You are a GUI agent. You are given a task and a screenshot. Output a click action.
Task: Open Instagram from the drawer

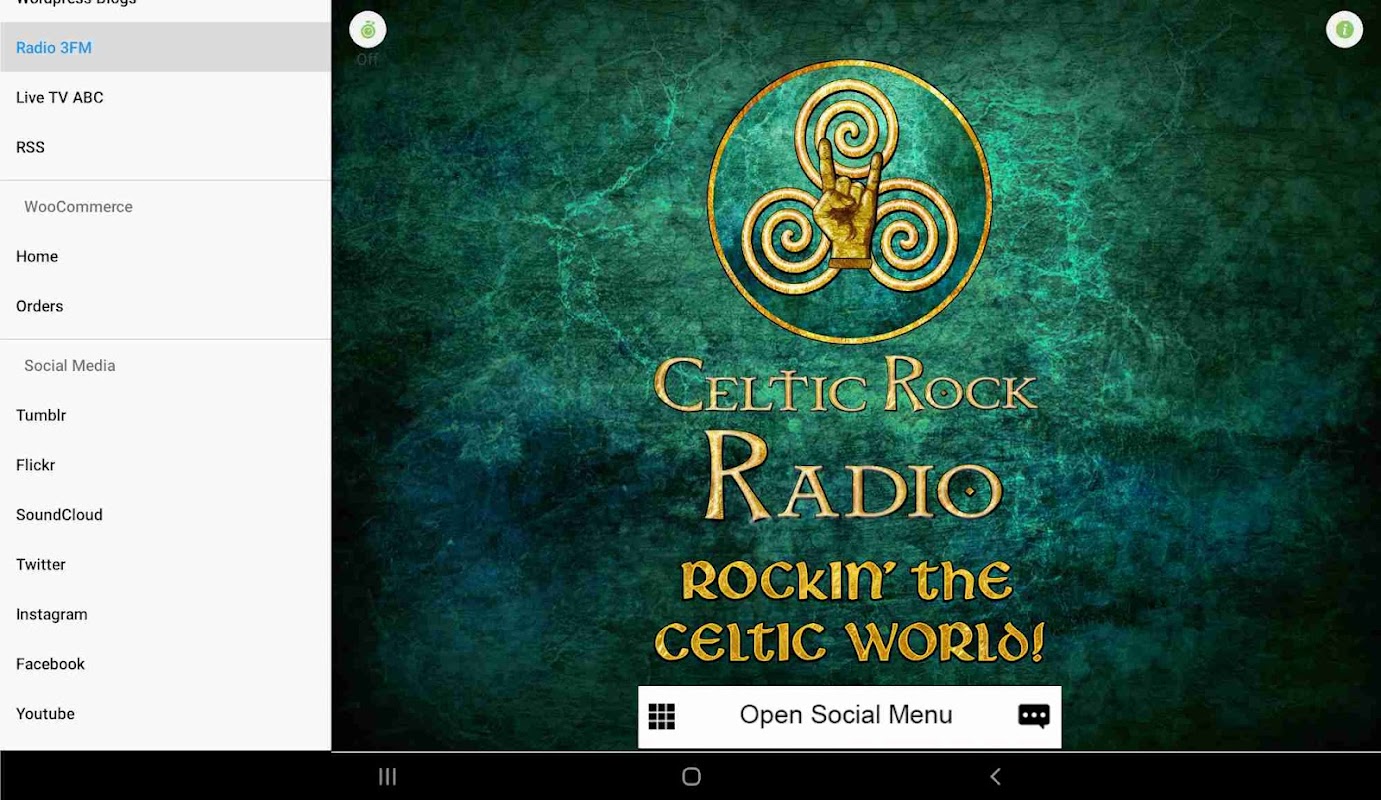click(165, 614)
